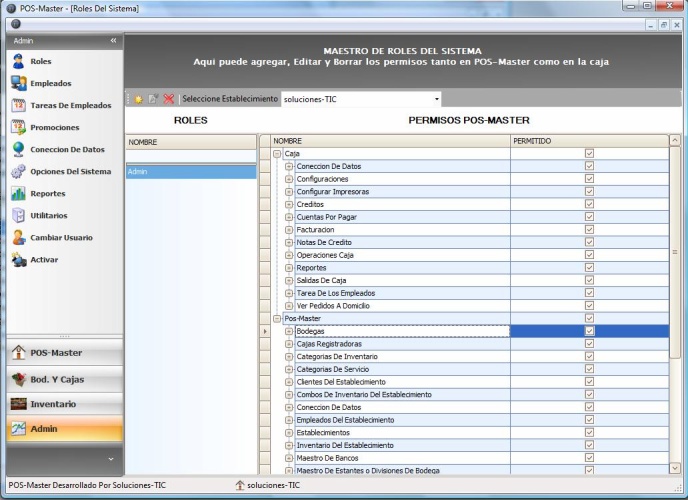
Task: Open Reportes chart icon
Action: pyautogui.click(x=18, y=193)
